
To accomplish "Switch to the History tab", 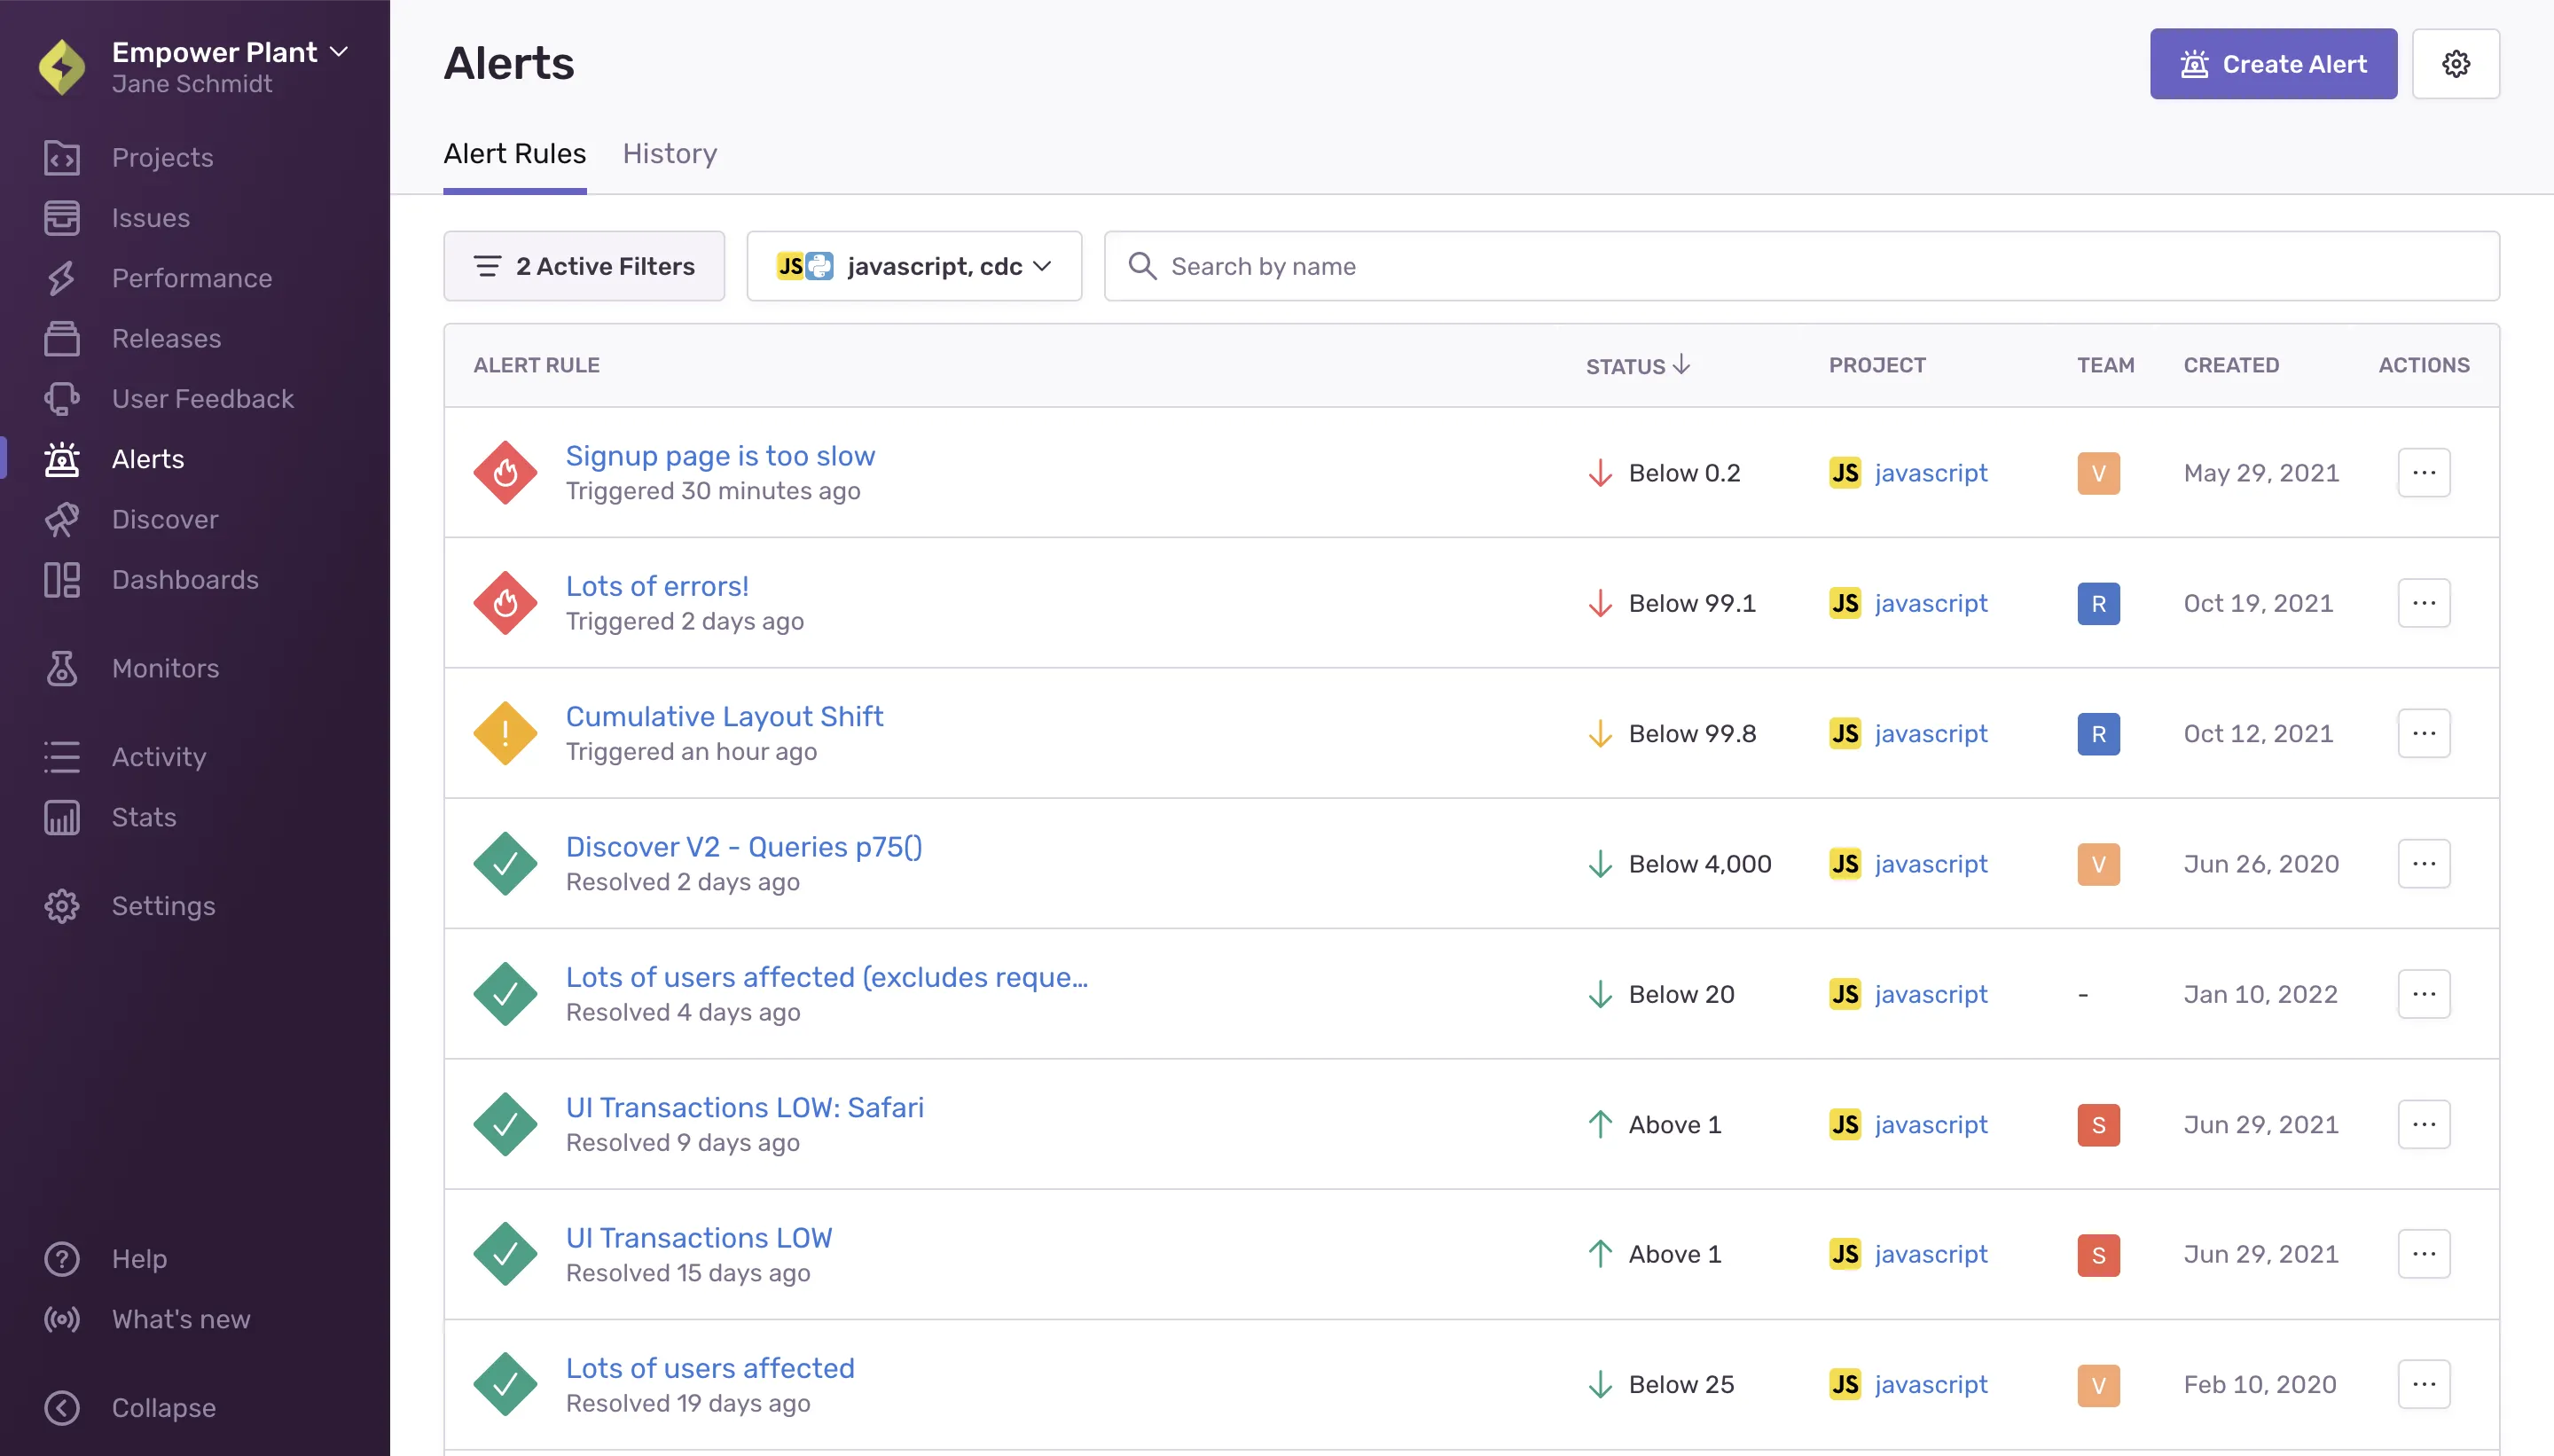I will pos(669,153).
